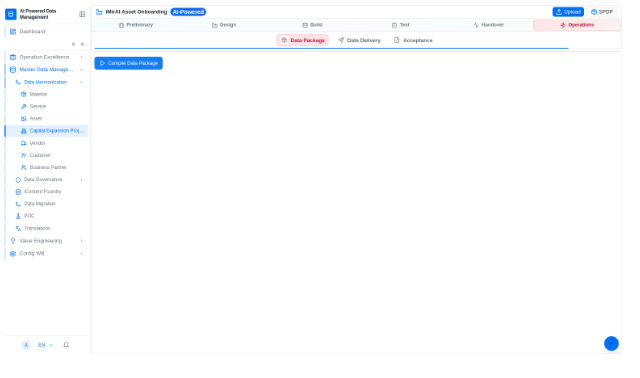Click the Business Partner people icon
This screenshot has width=640, height=378.
point(24,167)
